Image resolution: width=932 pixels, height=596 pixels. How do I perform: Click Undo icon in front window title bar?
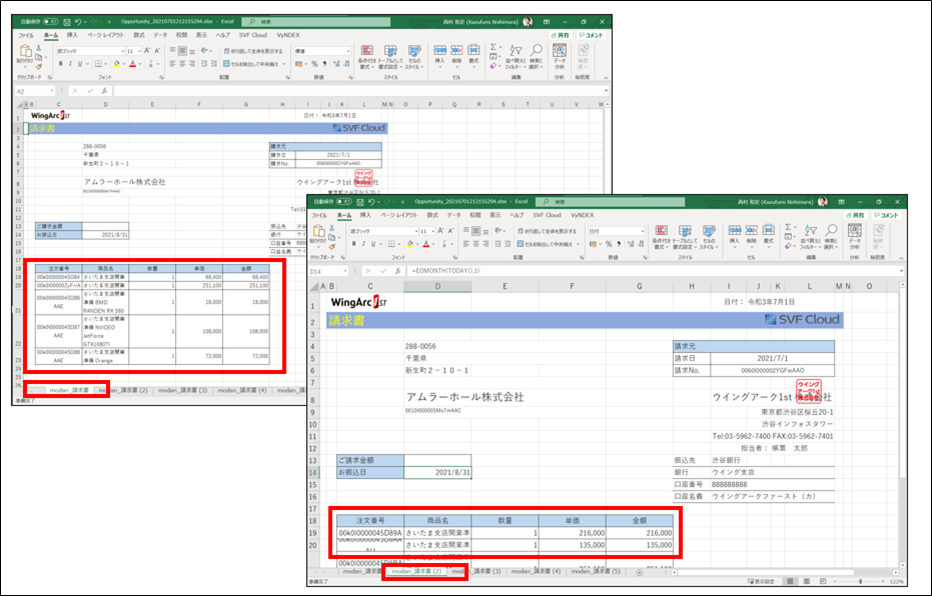click(x=371, y=202)
